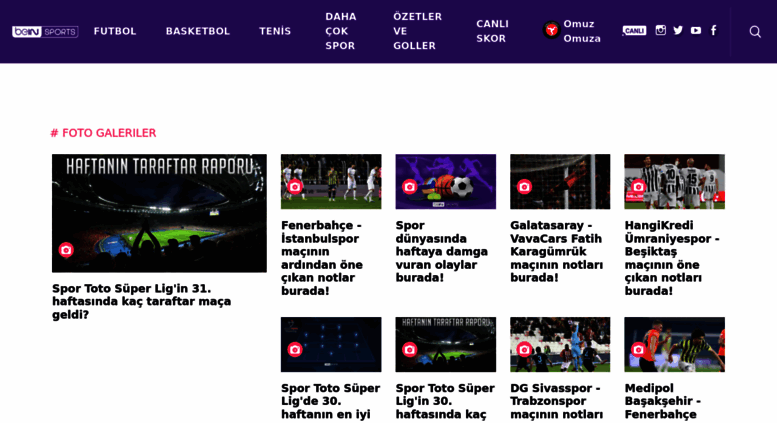
Task: Open the # Foto Galeriler section heading
Action: [103, 133]
